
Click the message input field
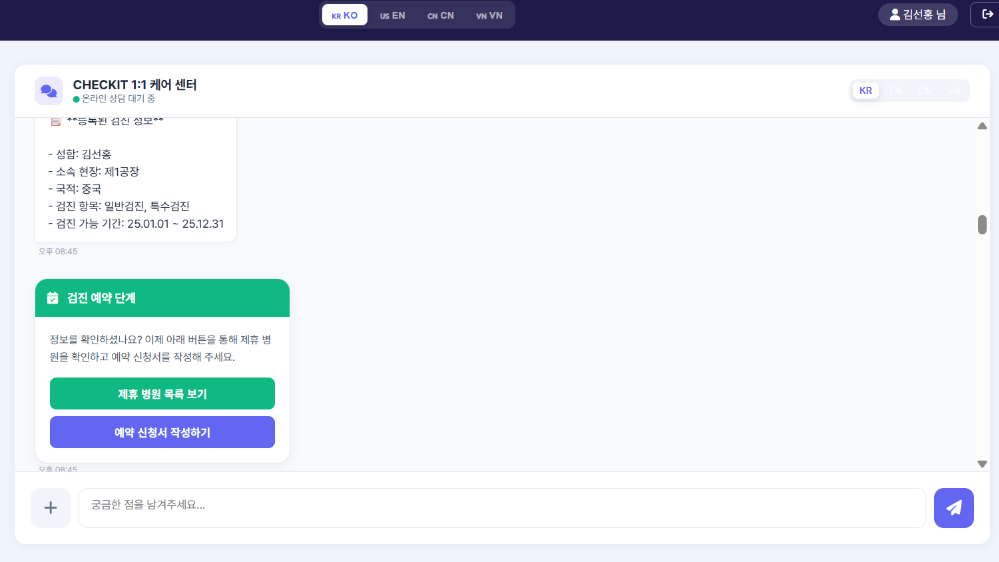pyautogui.click(x=501, y=507)
